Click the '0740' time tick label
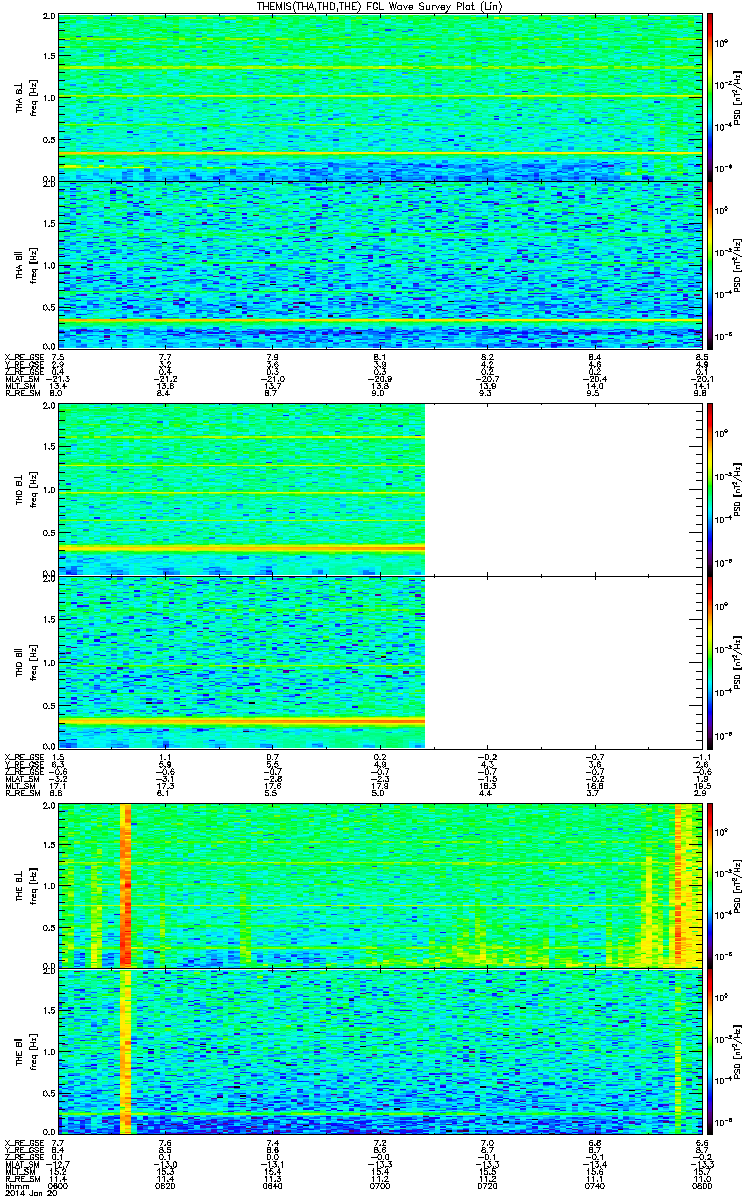The image size is (750, 1200). point(595,1186)
